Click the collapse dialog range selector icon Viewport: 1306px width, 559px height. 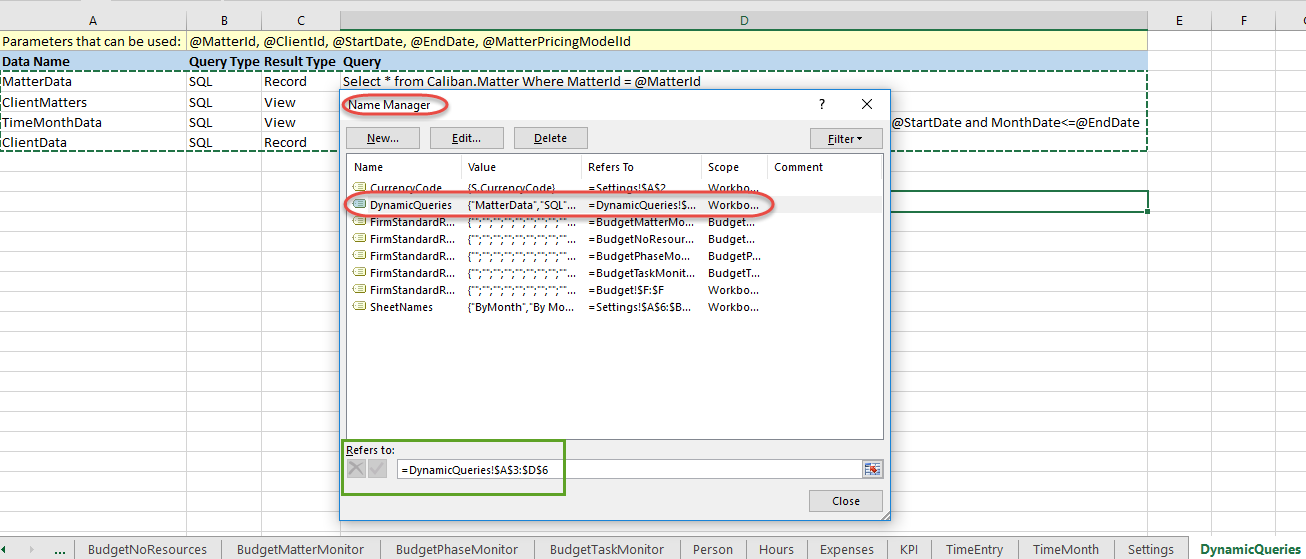tap(872, 469)
